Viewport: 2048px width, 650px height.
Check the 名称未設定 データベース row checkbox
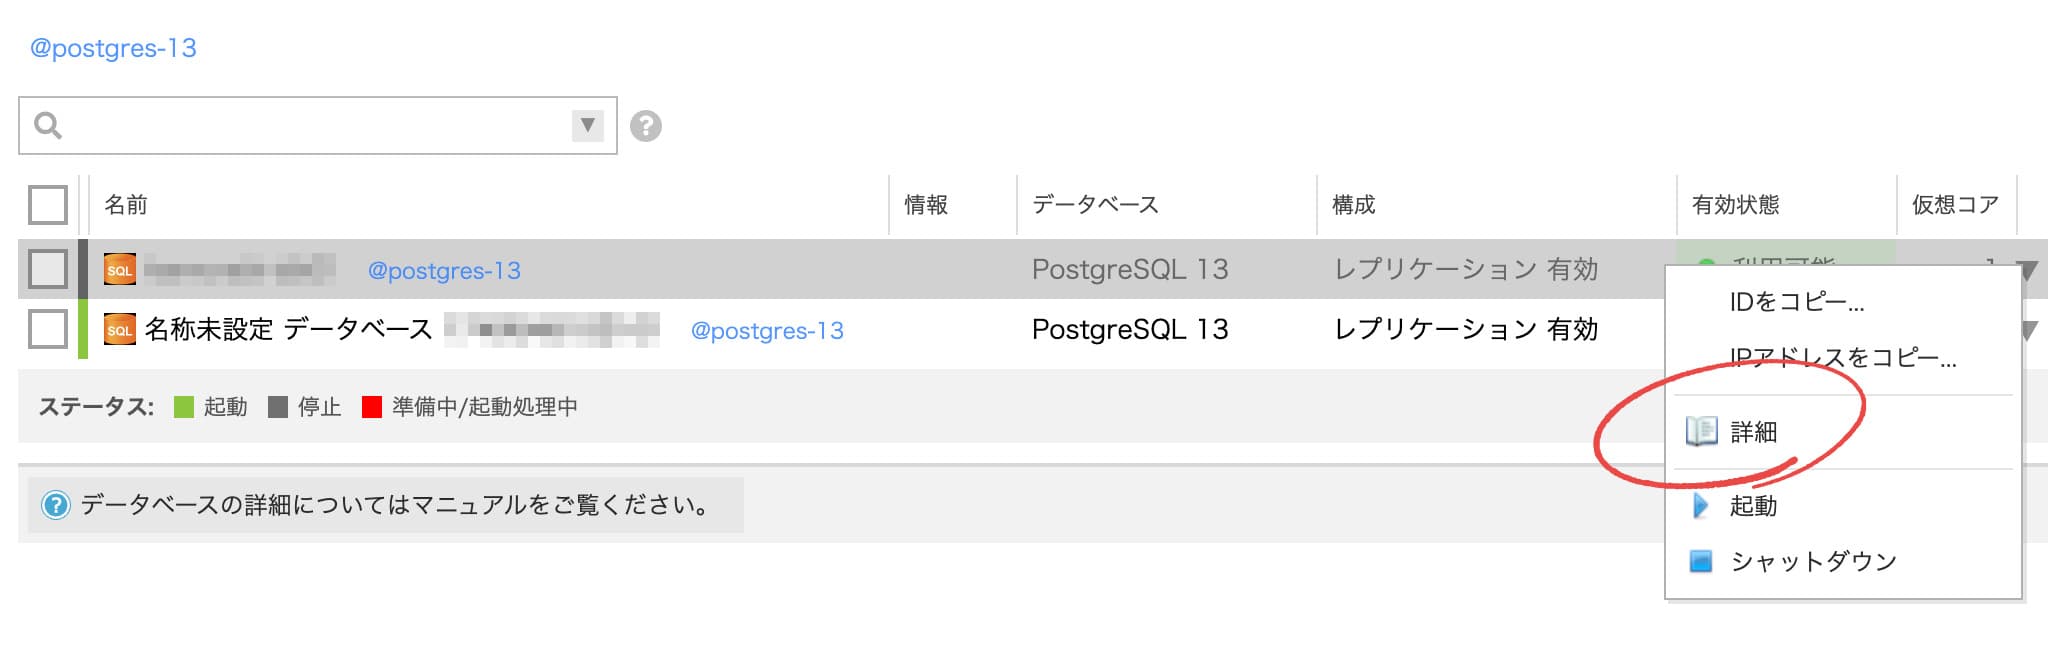(x=48, y=329)
